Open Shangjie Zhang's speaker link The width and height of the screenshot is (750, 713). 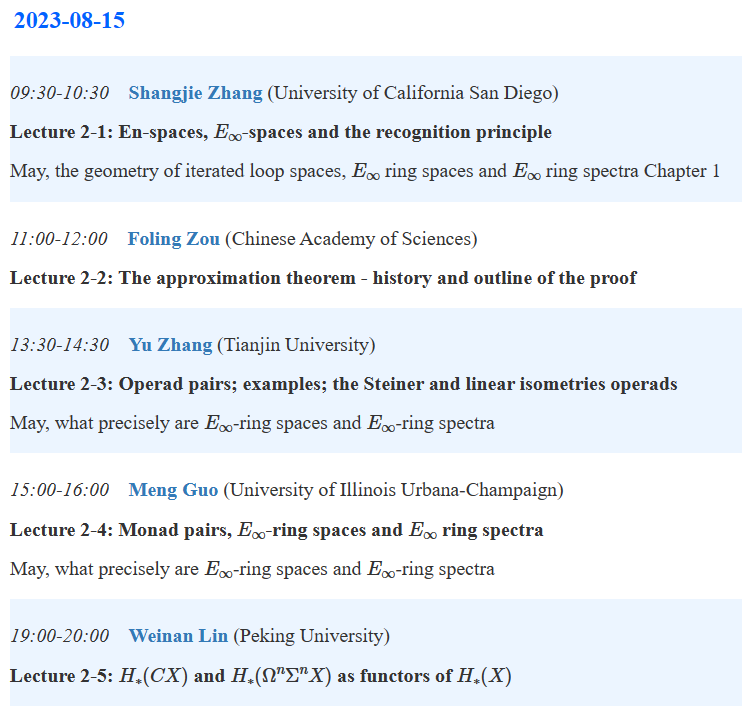point(195,93)
